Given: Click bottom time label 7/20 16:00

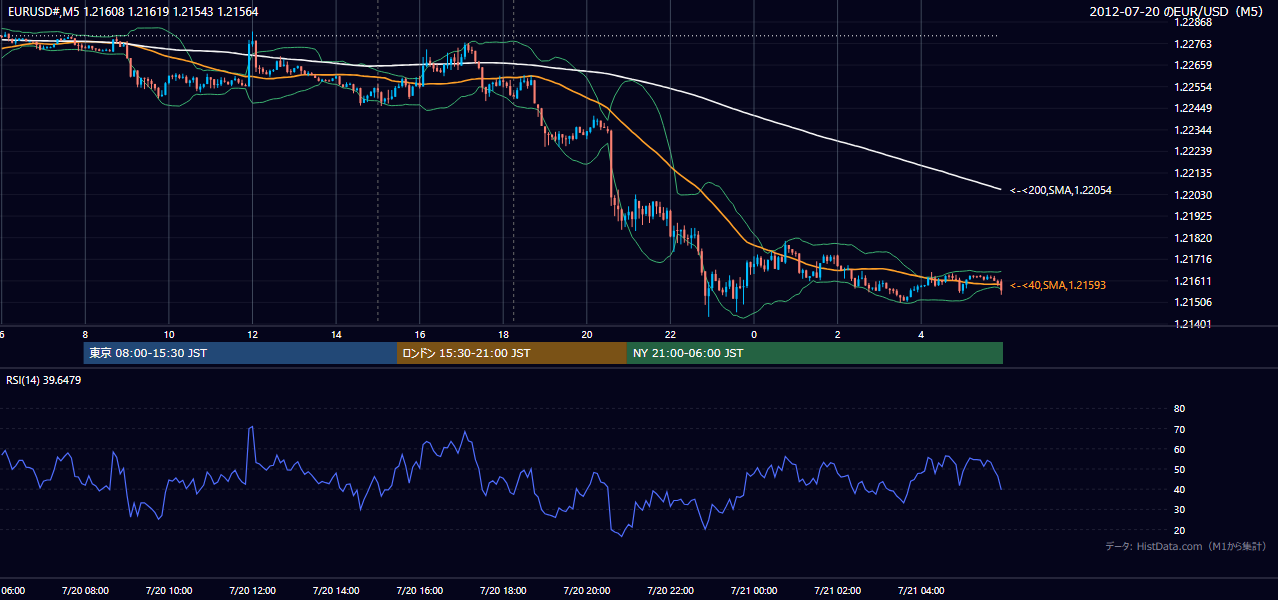Looking at the screenshot, I should 420,591.
